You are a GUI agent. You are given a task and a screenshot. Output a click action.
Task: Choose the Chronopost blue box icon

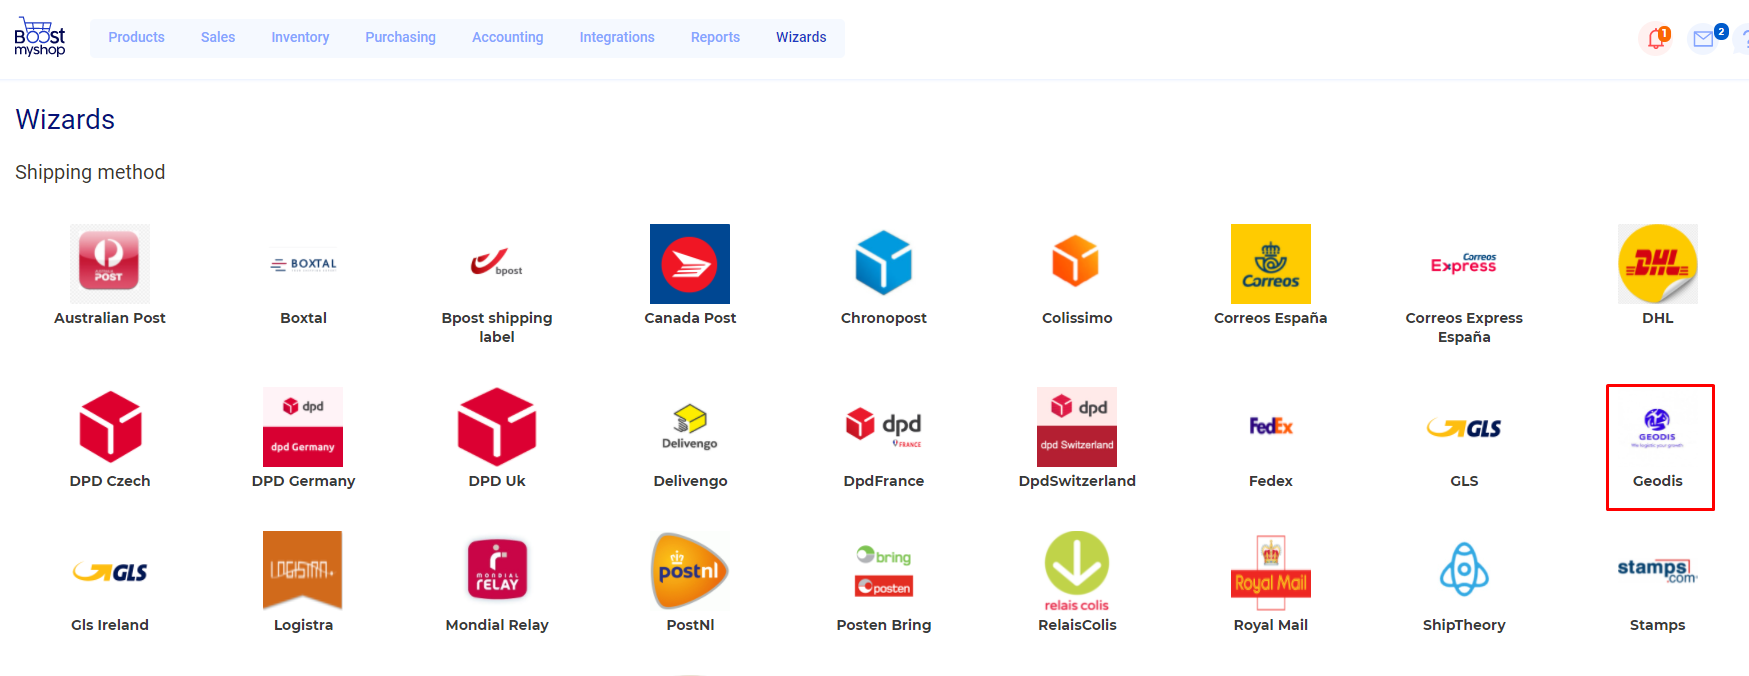pyautogui.click(x=884, y=264)
